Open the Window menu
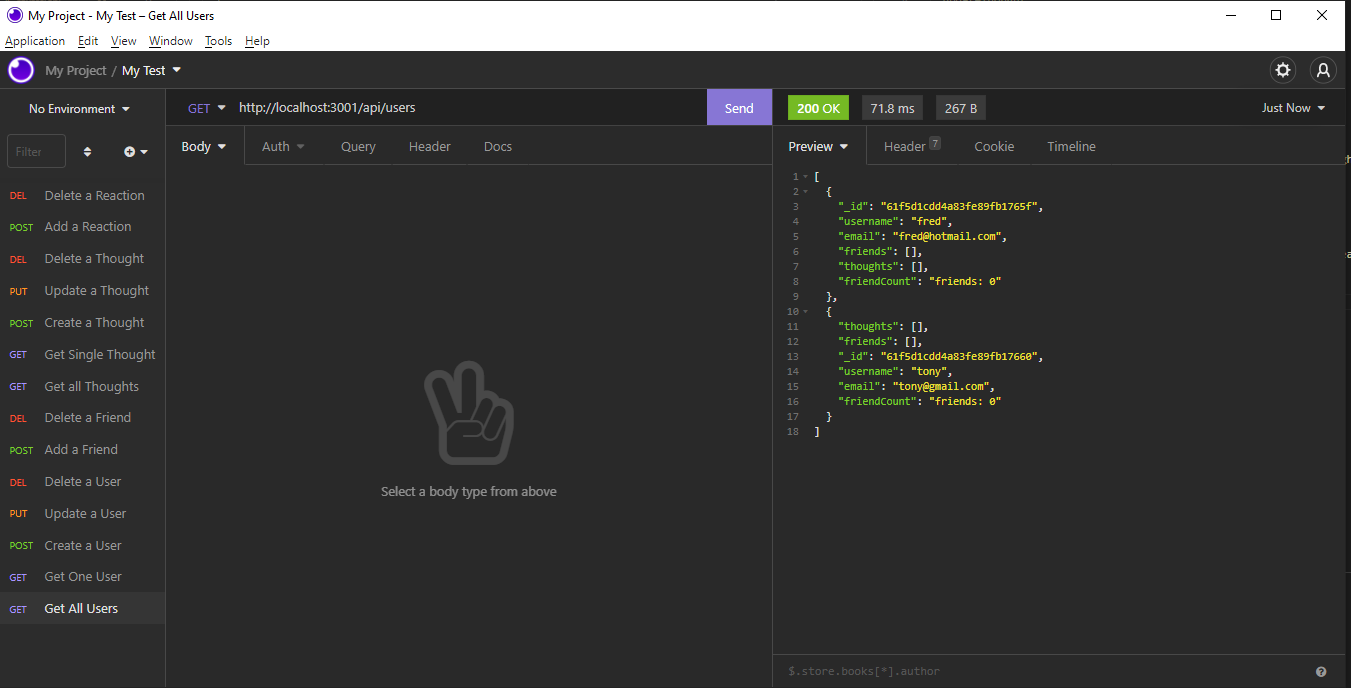Image resolution: width=1351 pixels, height=688 pixels. (170, 41)
